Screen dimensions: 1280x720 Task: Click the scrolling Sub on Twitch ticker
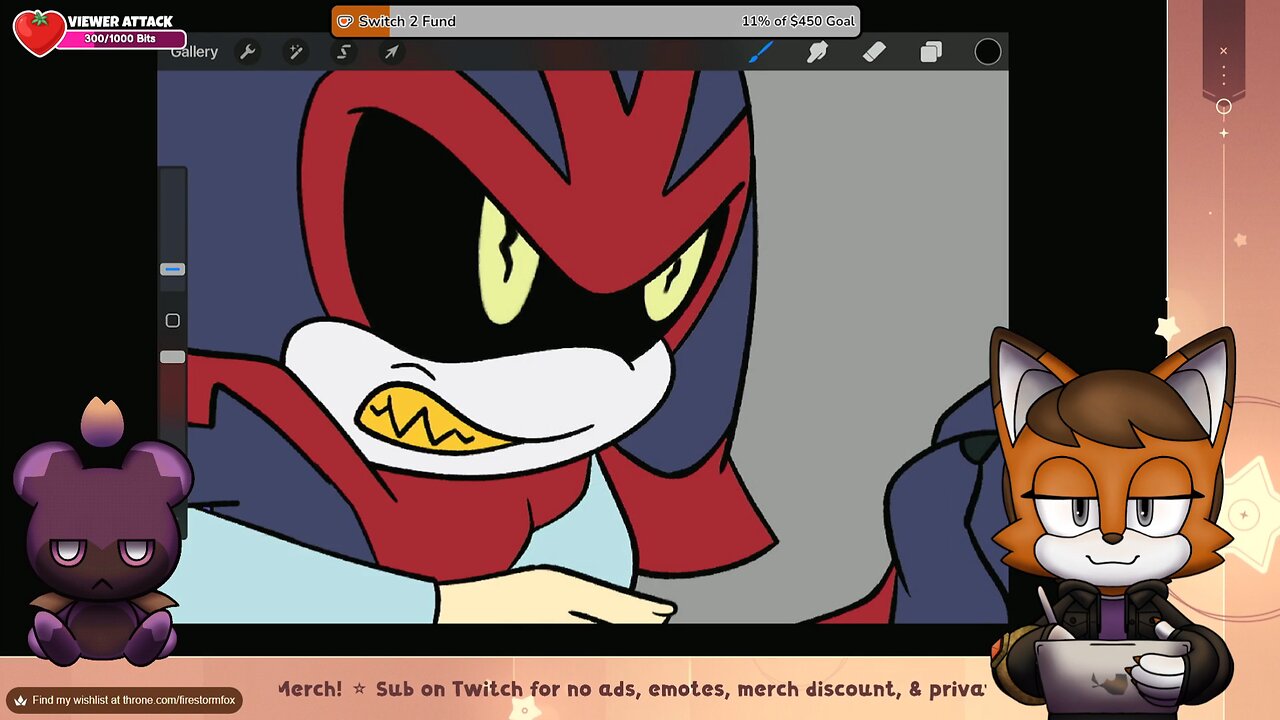click(x=630, y=689)
